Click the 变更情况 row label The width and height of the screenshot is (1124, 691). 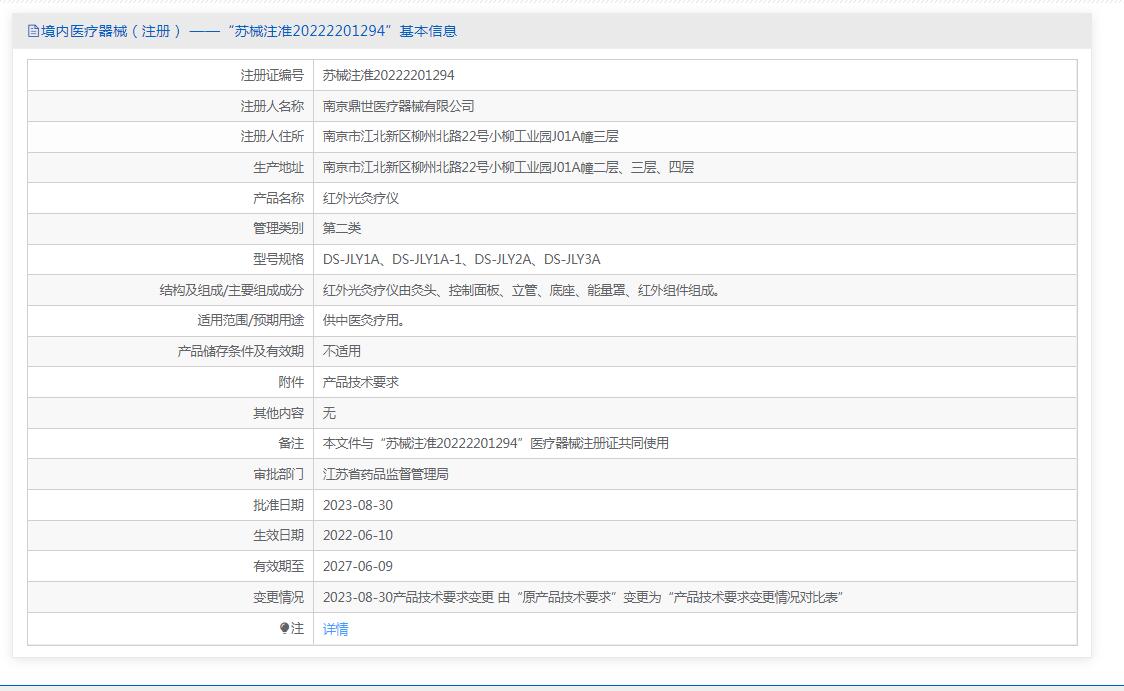click(x=278, y=597)
